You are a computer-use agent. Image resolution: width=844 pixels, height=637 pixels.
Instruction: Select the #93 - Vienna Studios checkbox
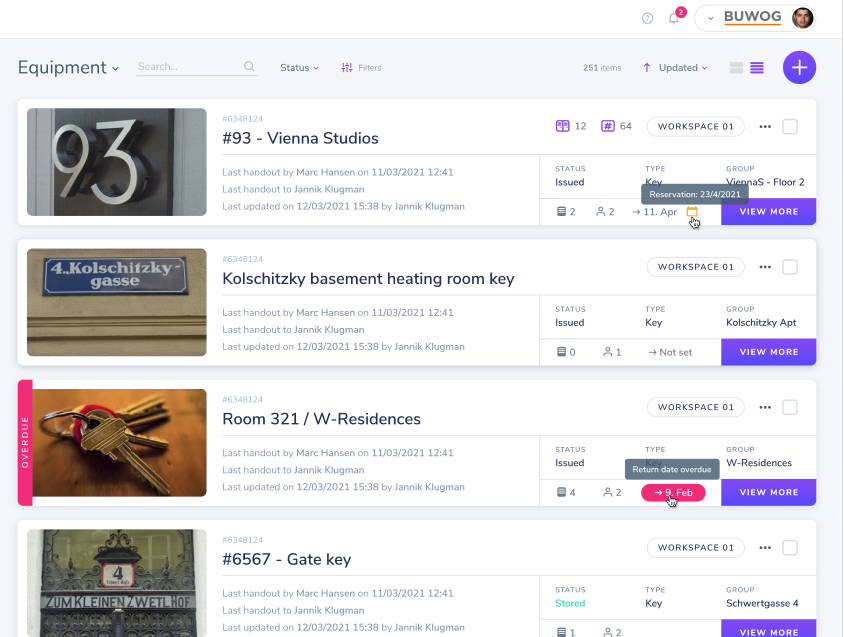[x=790, y=127]
